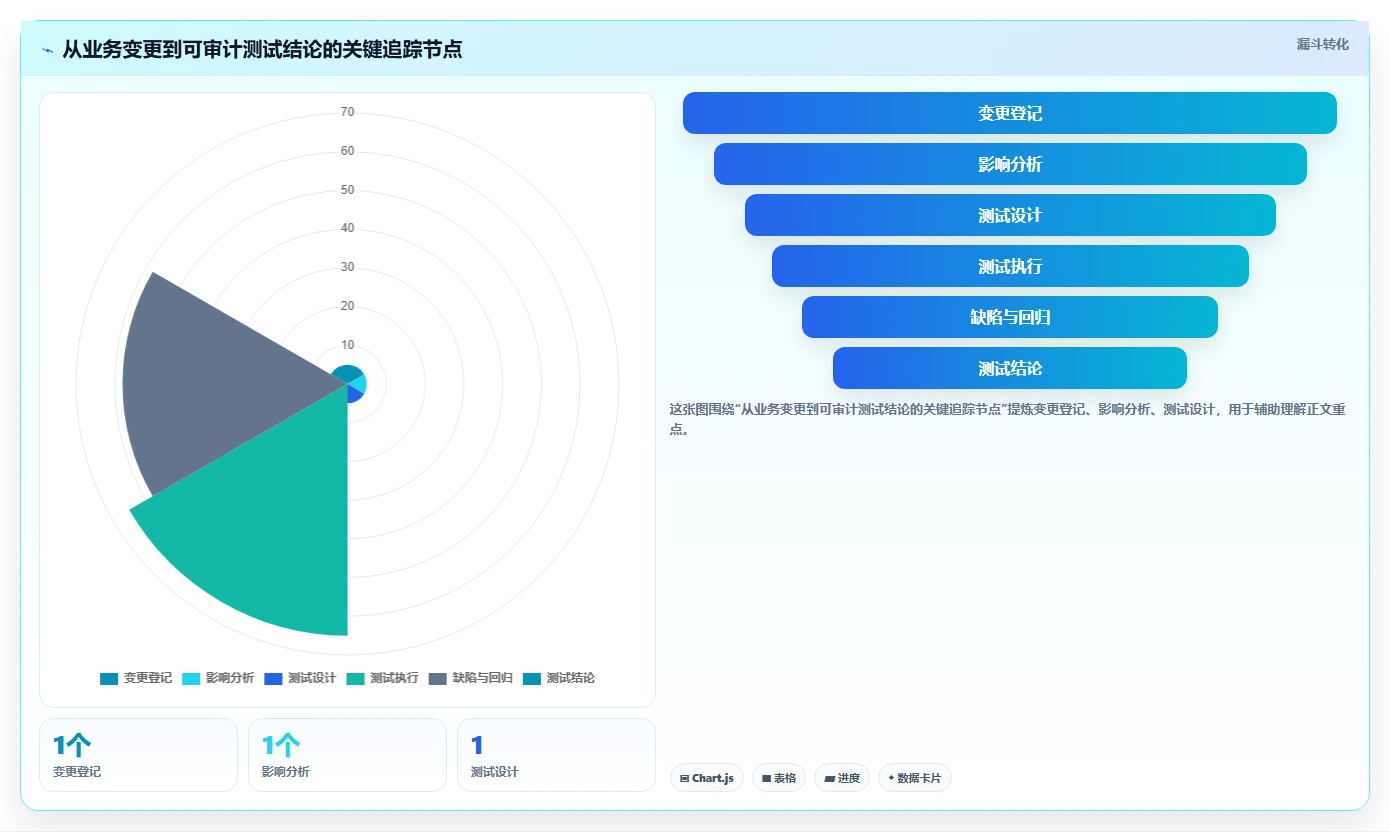
Task: Click the axis tick label 30
Action: pos(347,267)
